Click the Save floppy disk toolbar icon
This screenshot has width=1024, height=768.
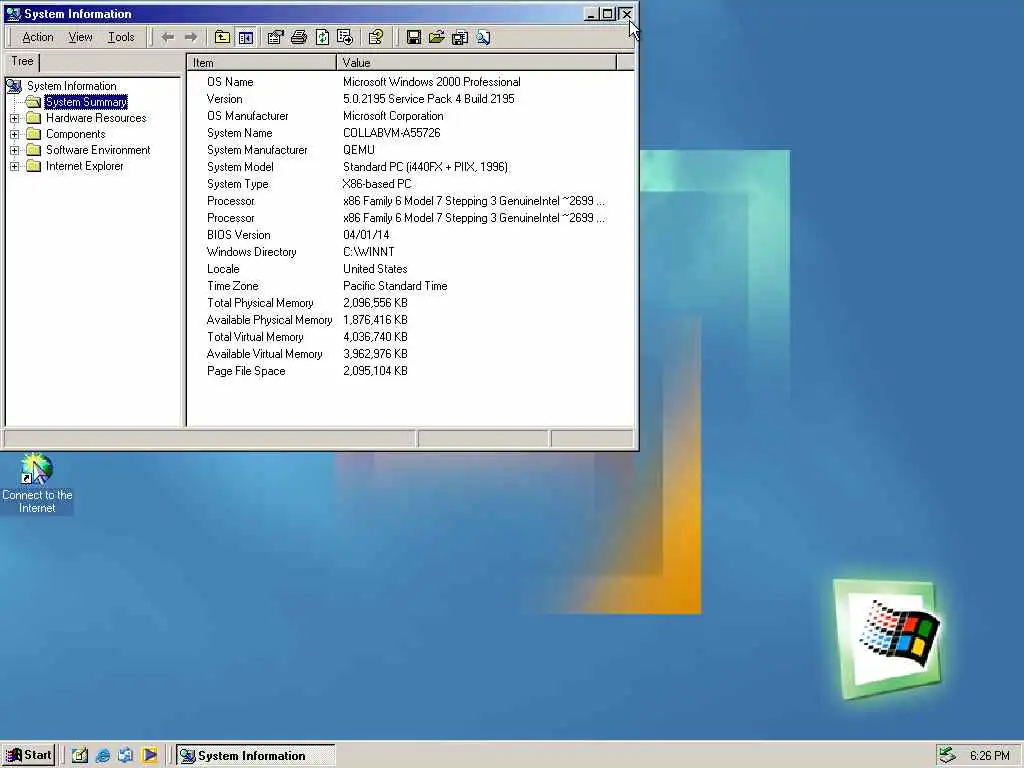pyautogui.click(x=413, y=37)
